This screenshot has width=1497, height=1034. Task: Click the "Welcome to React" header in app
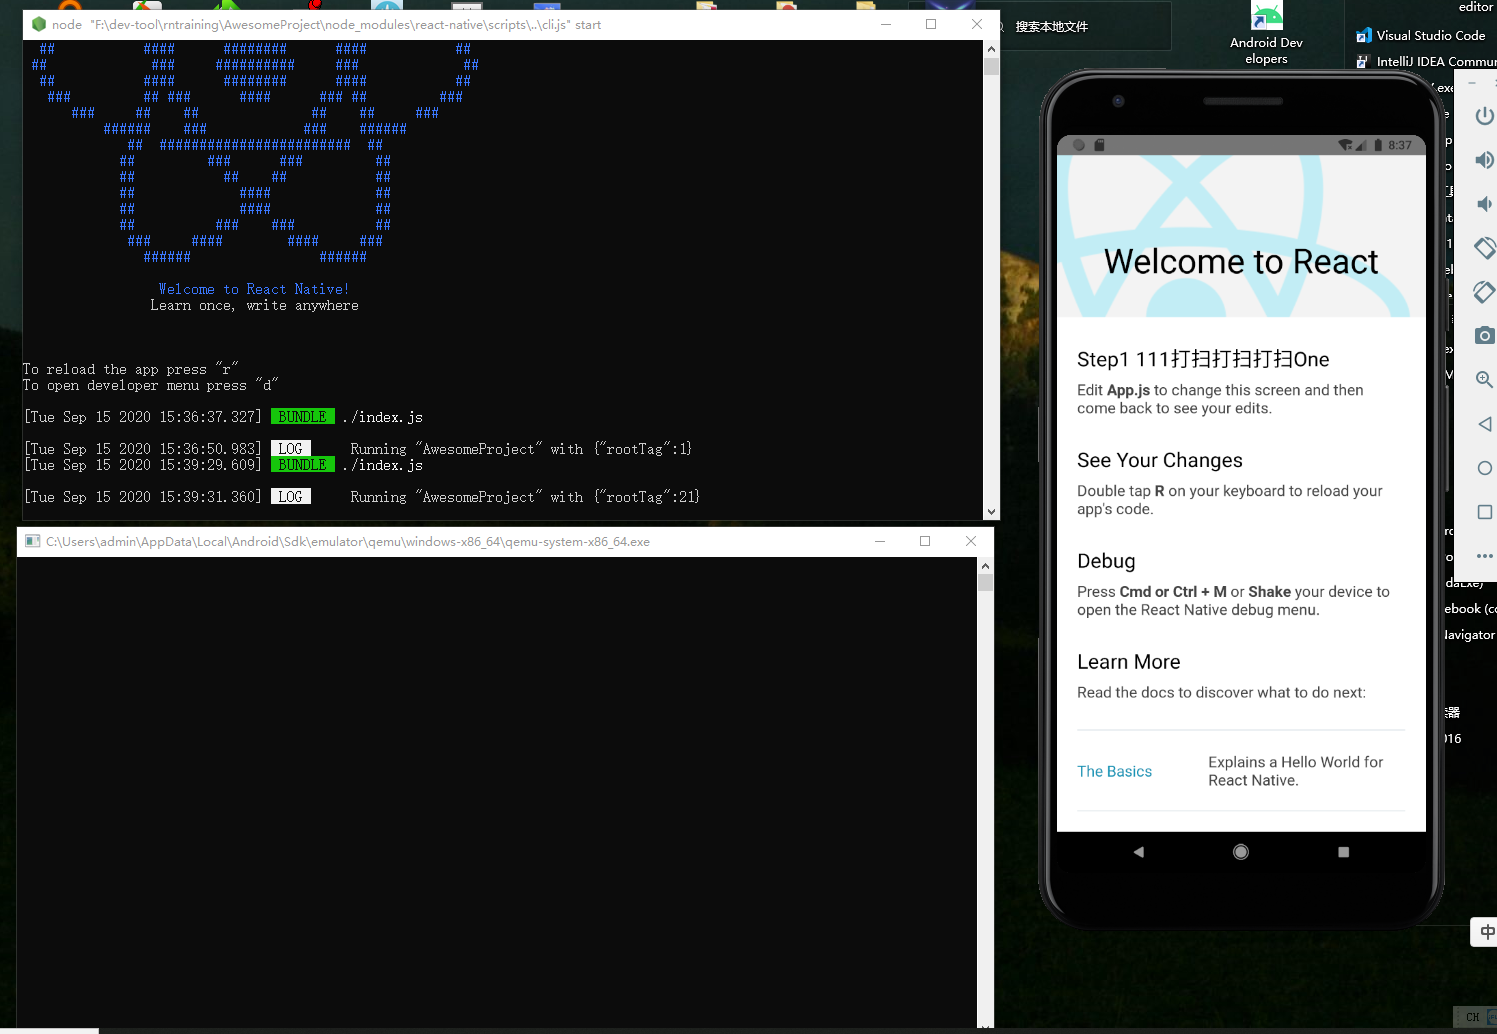(1241, 262)
